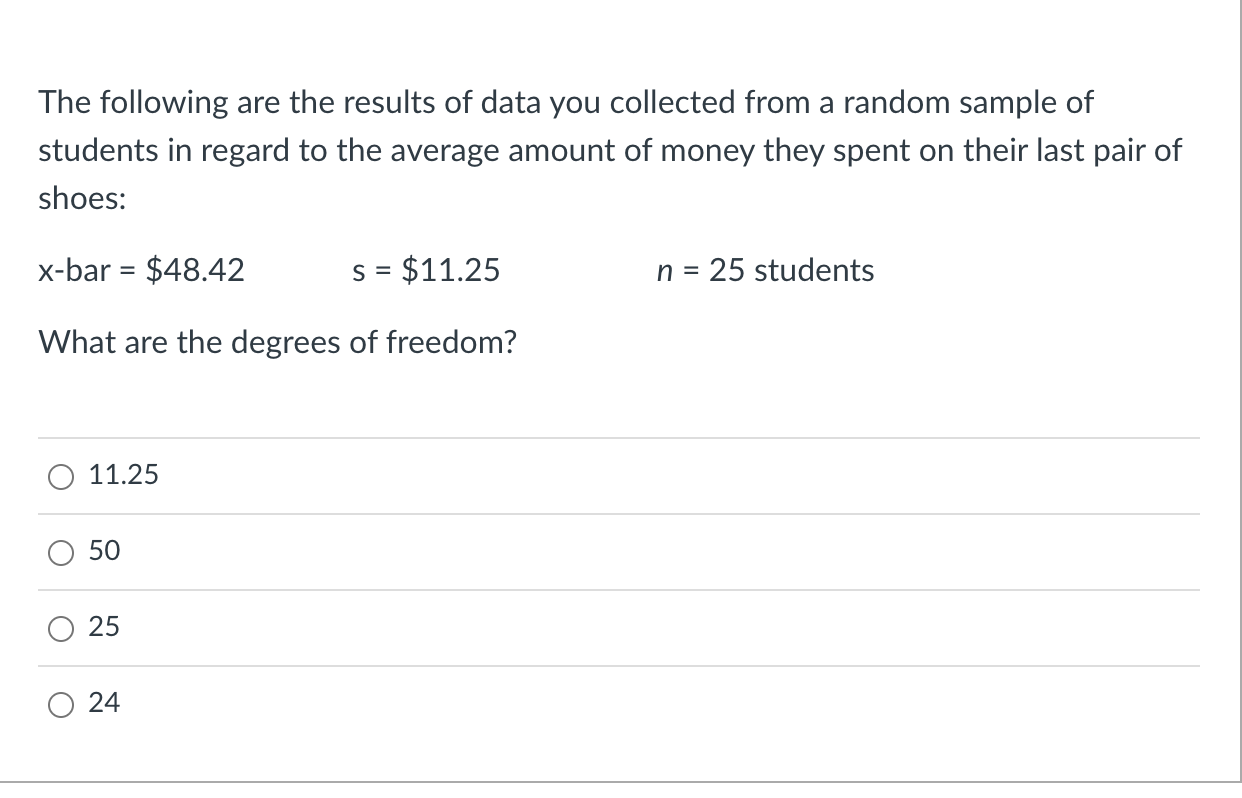Click the answer option labeled 50

tap(103, 552)
